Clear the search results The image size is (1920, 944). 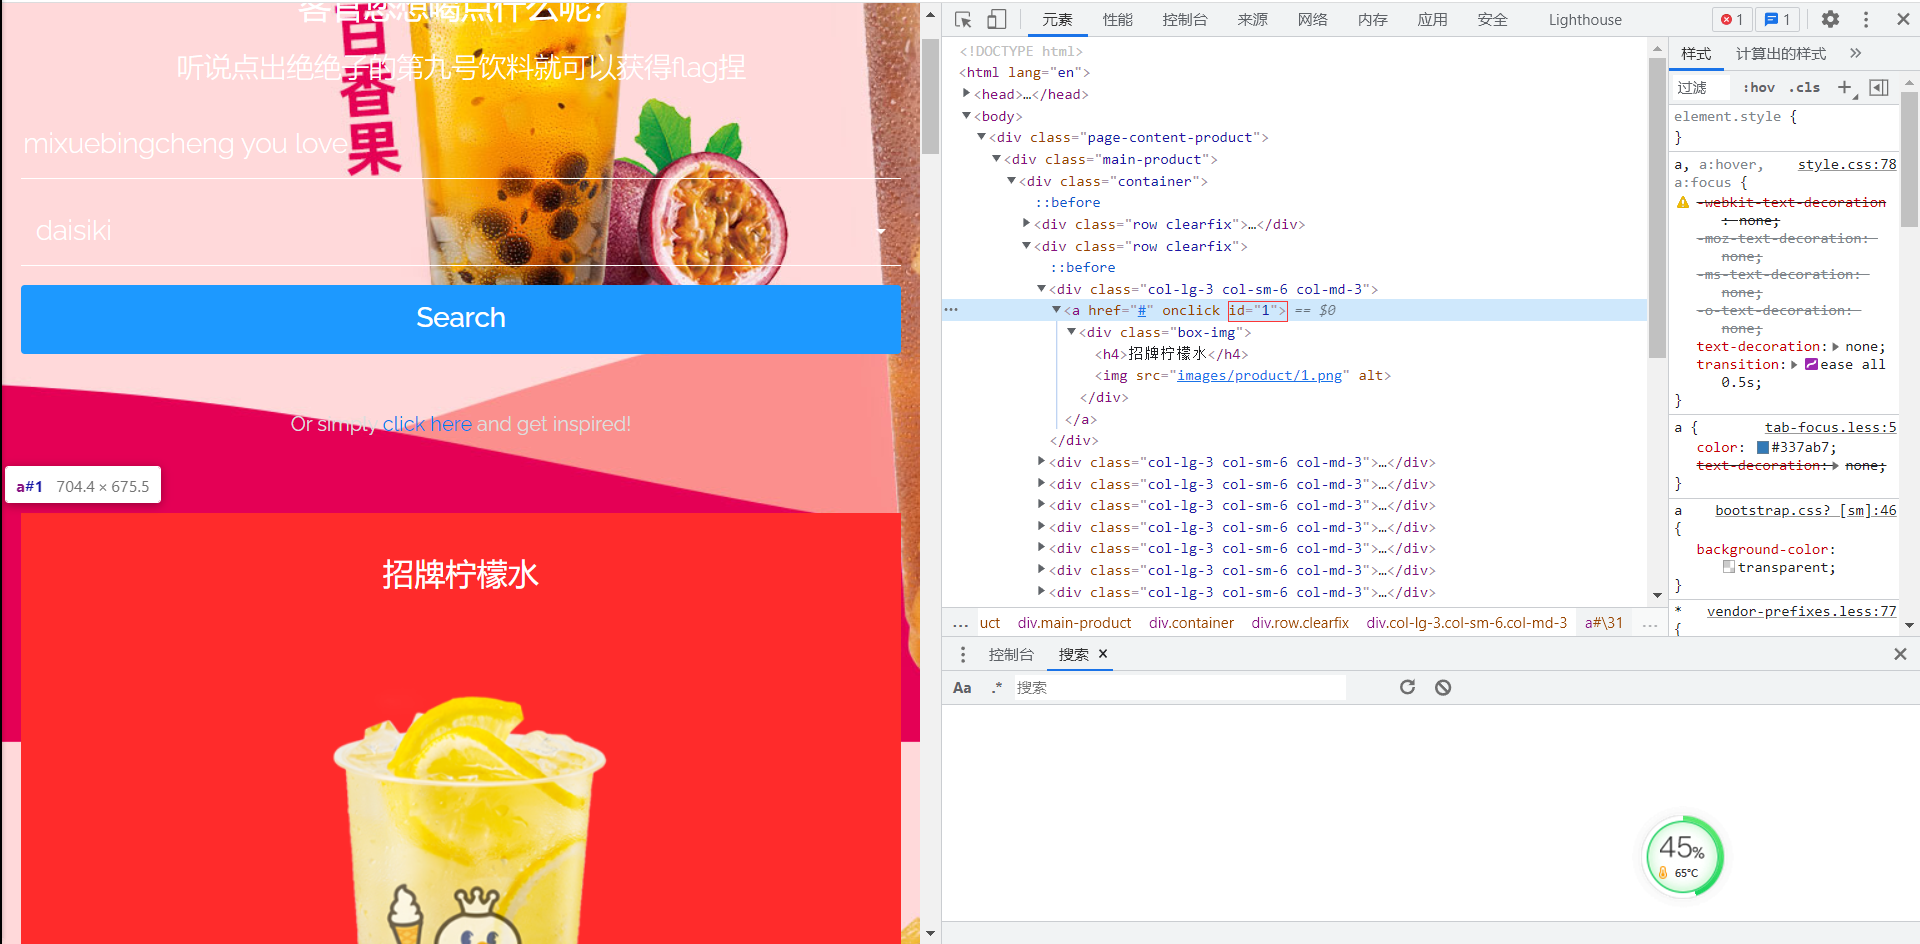1443,687
